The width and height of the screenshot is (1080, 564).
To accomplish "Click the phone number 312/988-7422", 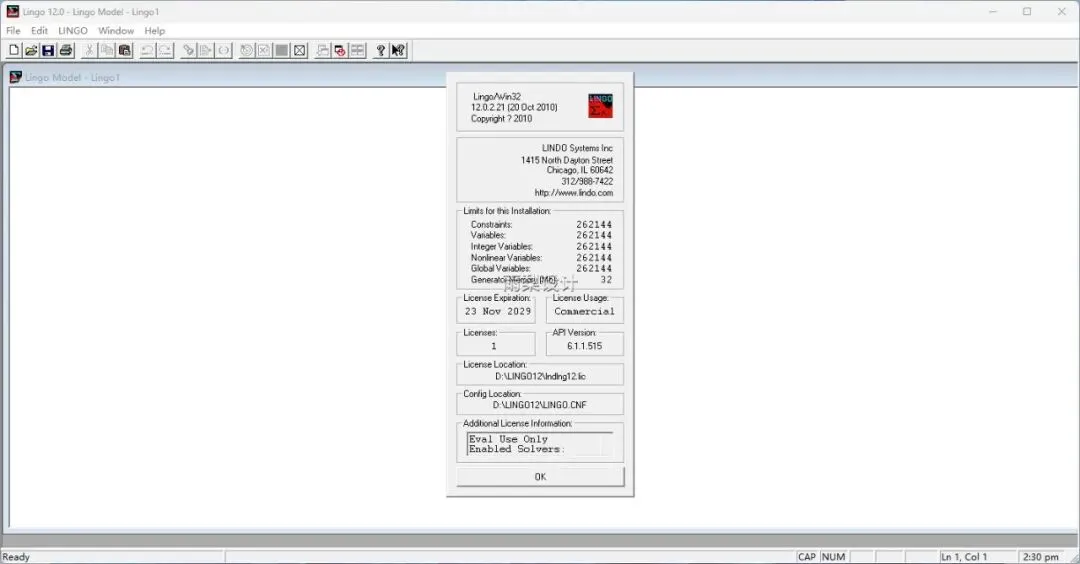I will (587, 182).
